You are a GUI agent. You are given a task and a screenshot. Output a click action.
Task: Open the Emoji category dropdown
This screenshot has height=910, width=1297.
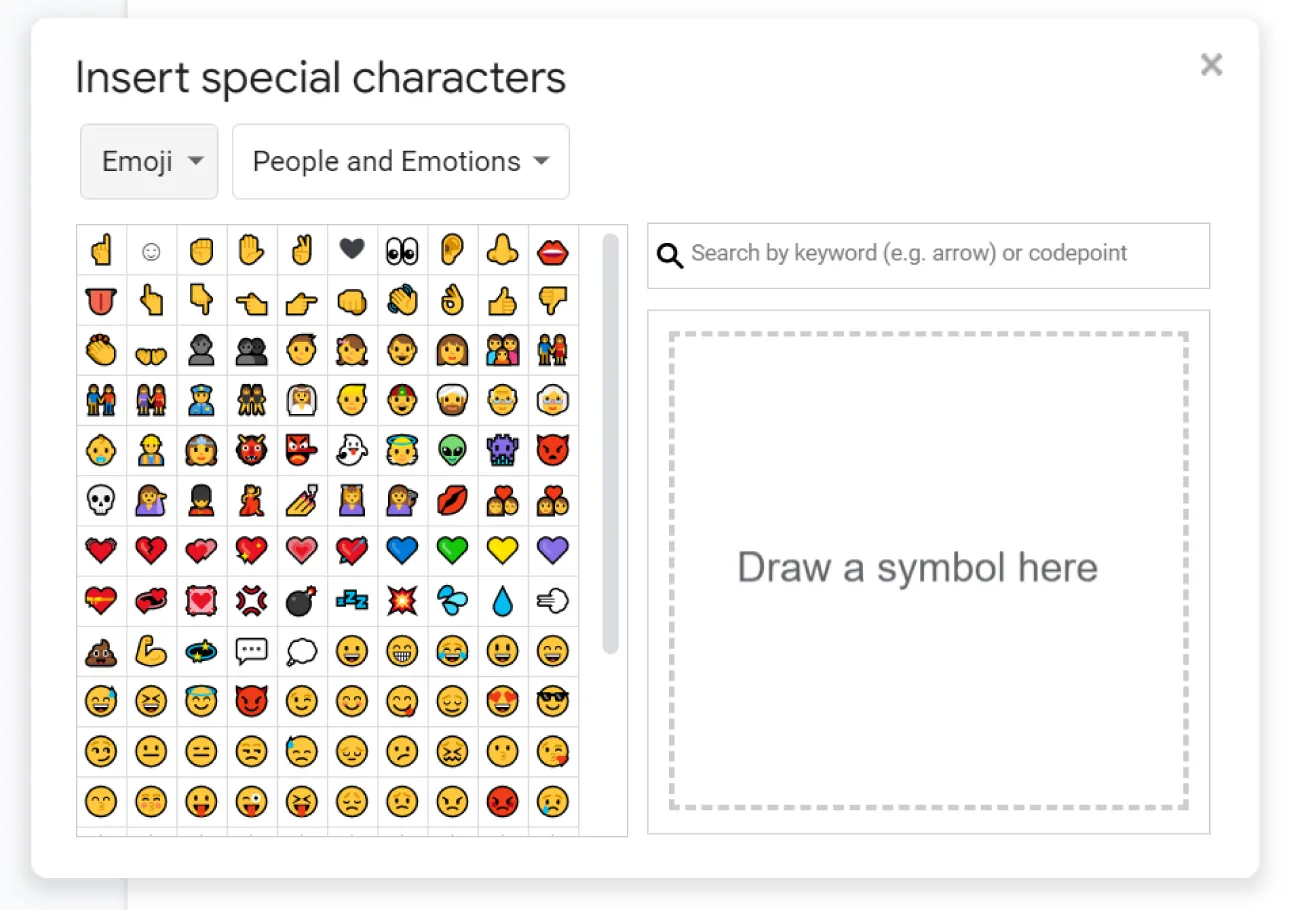point(148,161)
